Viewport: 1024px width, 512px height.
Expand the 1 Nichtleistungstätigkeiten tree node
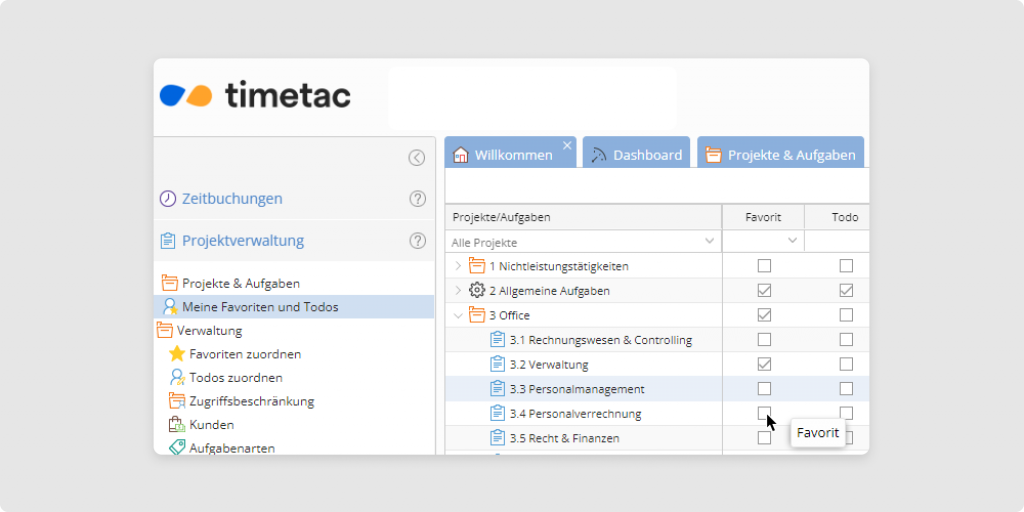pos(458,266)
